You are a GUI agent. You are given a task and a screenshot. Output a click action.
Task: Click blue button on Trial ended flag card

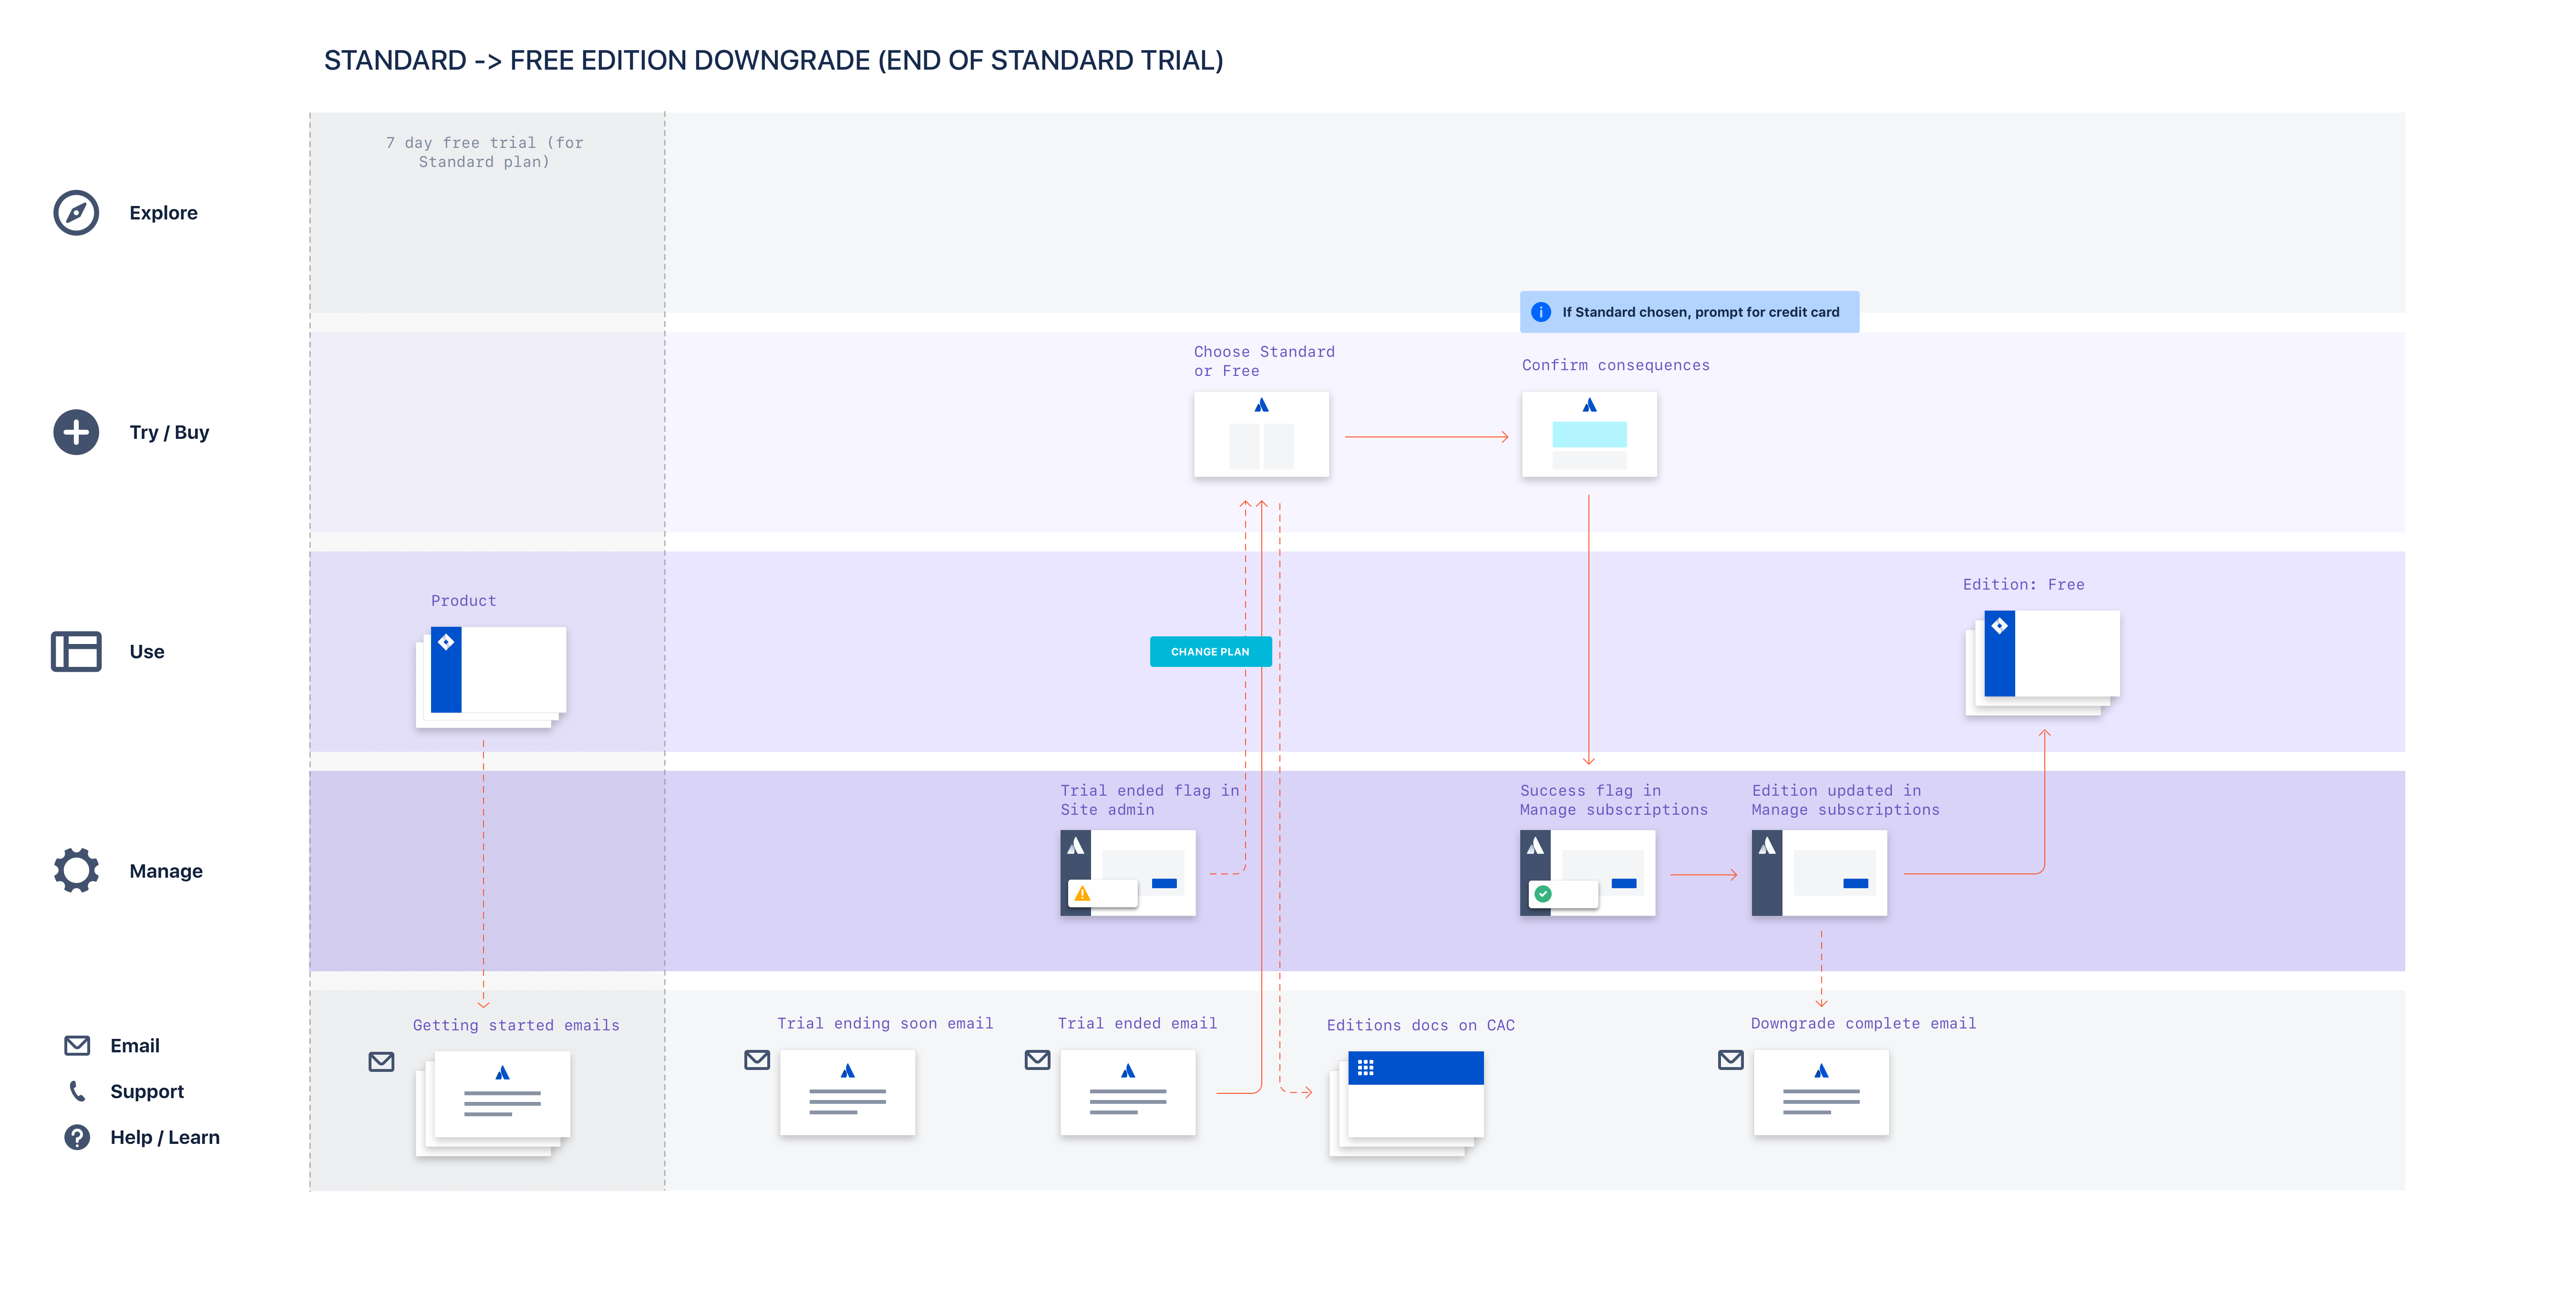(1164, 883)
